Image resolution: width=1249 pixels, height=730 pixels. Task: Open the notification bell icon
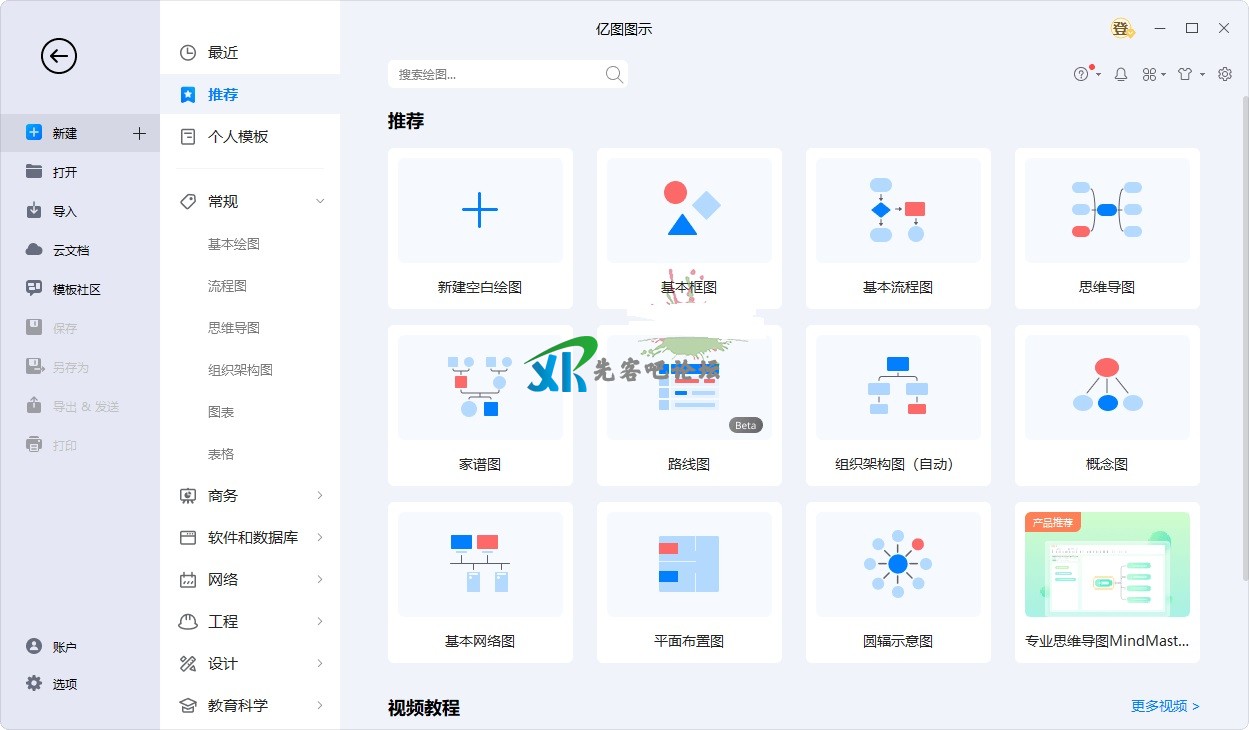pyautogui.click(x=1121, y=74)
